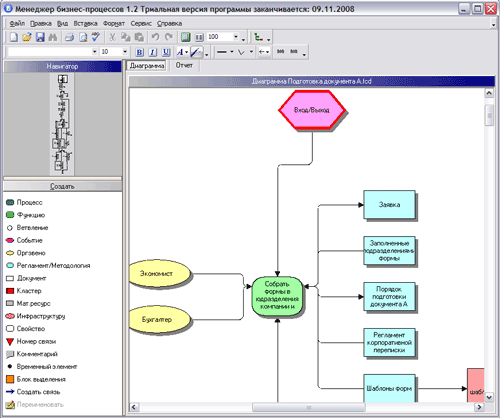Open the arrow direction dropdown
Viewport: 500px width, 418px height.
267,52
